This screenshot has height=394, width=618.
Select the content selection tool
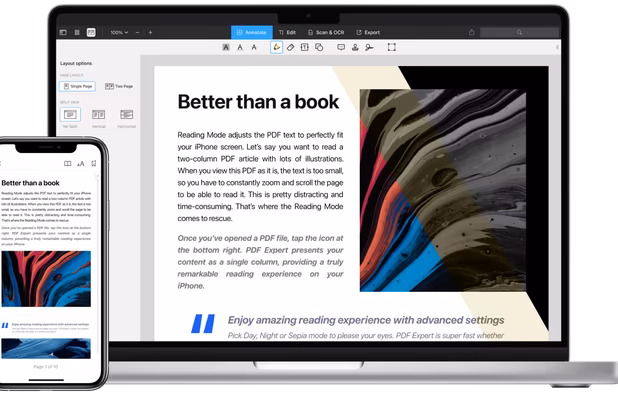point(391,47)
